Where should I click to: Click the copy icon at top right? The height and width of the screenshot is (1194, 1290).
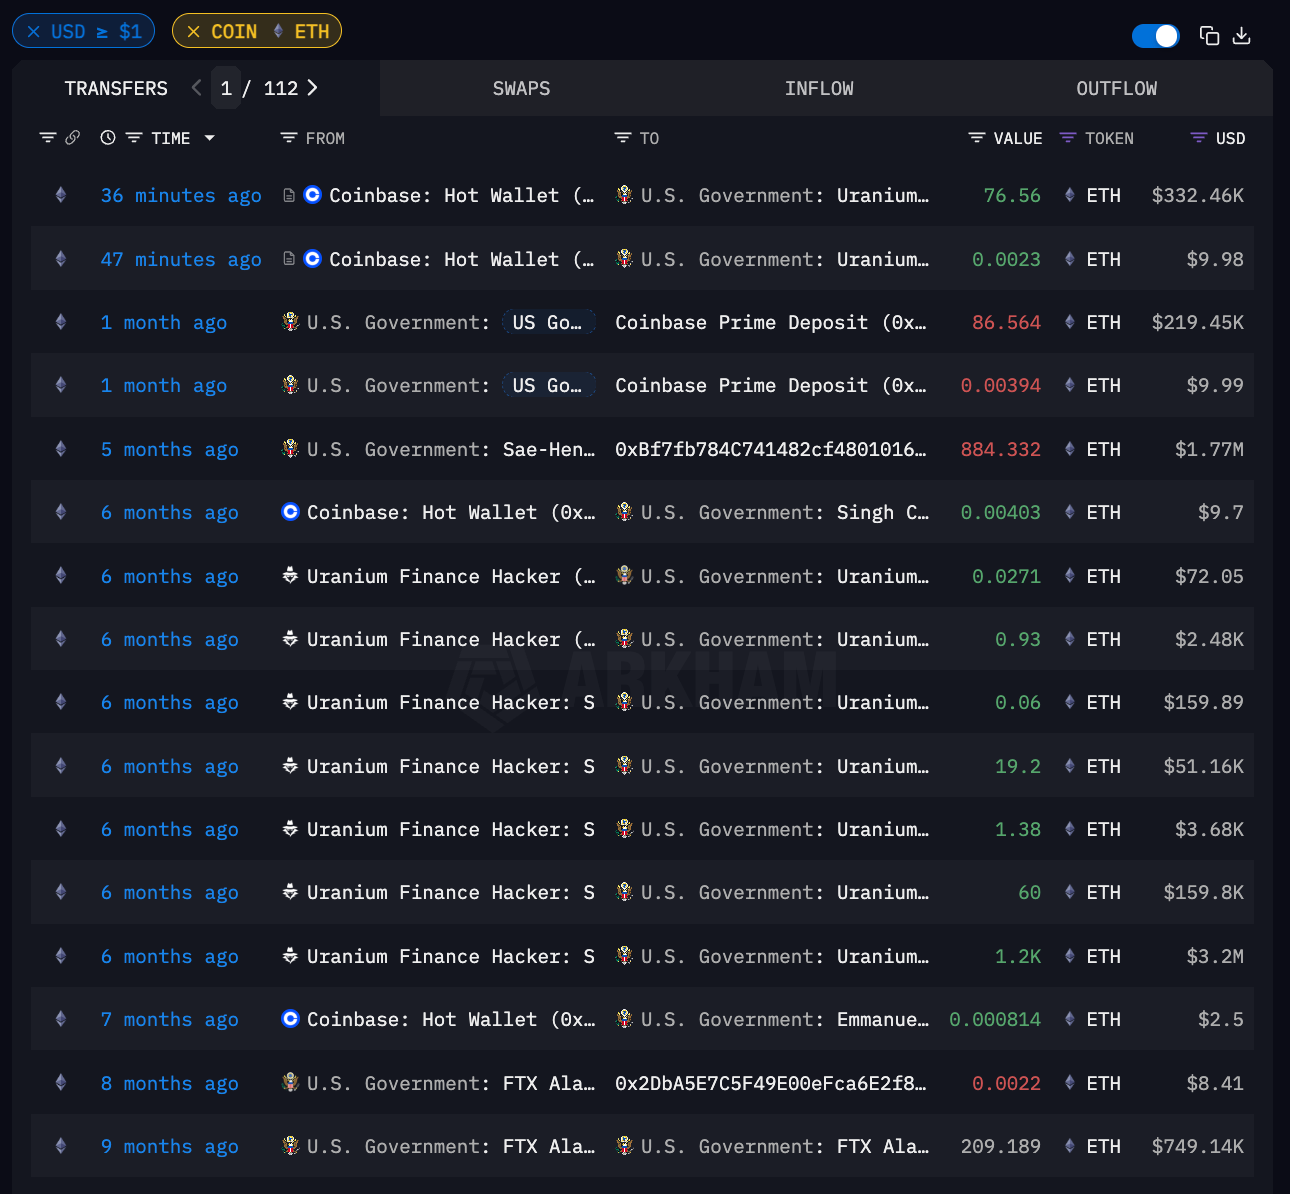[x=1209, y=36]
